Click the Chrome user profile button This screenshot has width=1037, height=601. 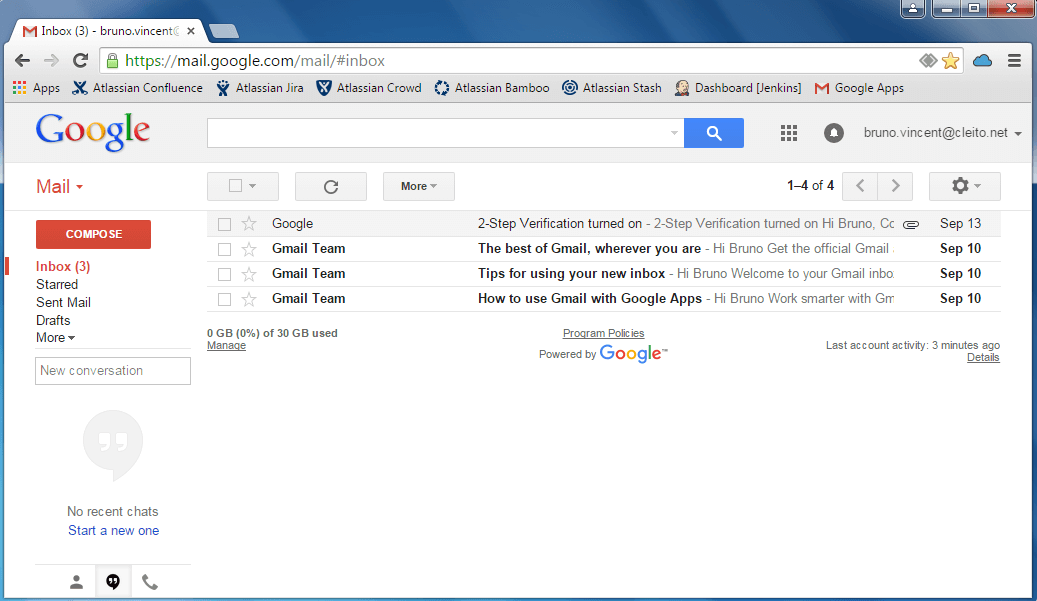pyautogui.click(x=913, y=9)
